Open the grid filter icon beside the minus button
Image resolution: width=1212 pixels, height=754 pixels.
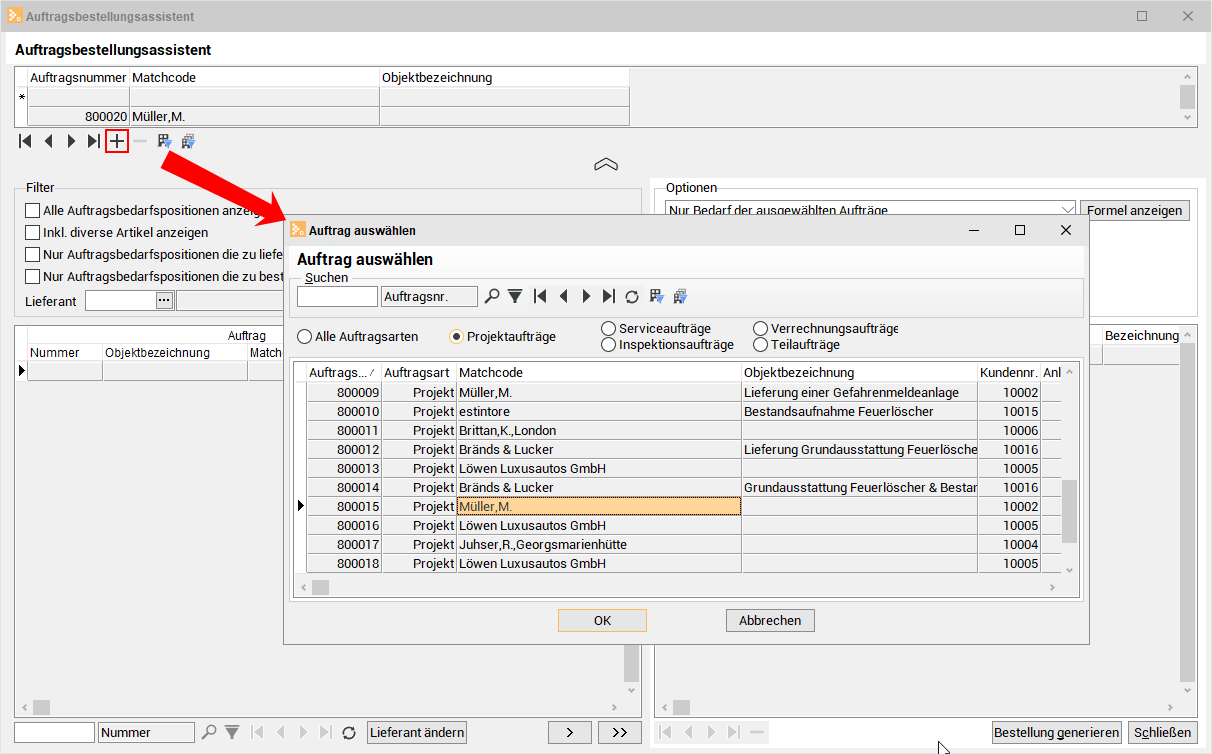164,142
